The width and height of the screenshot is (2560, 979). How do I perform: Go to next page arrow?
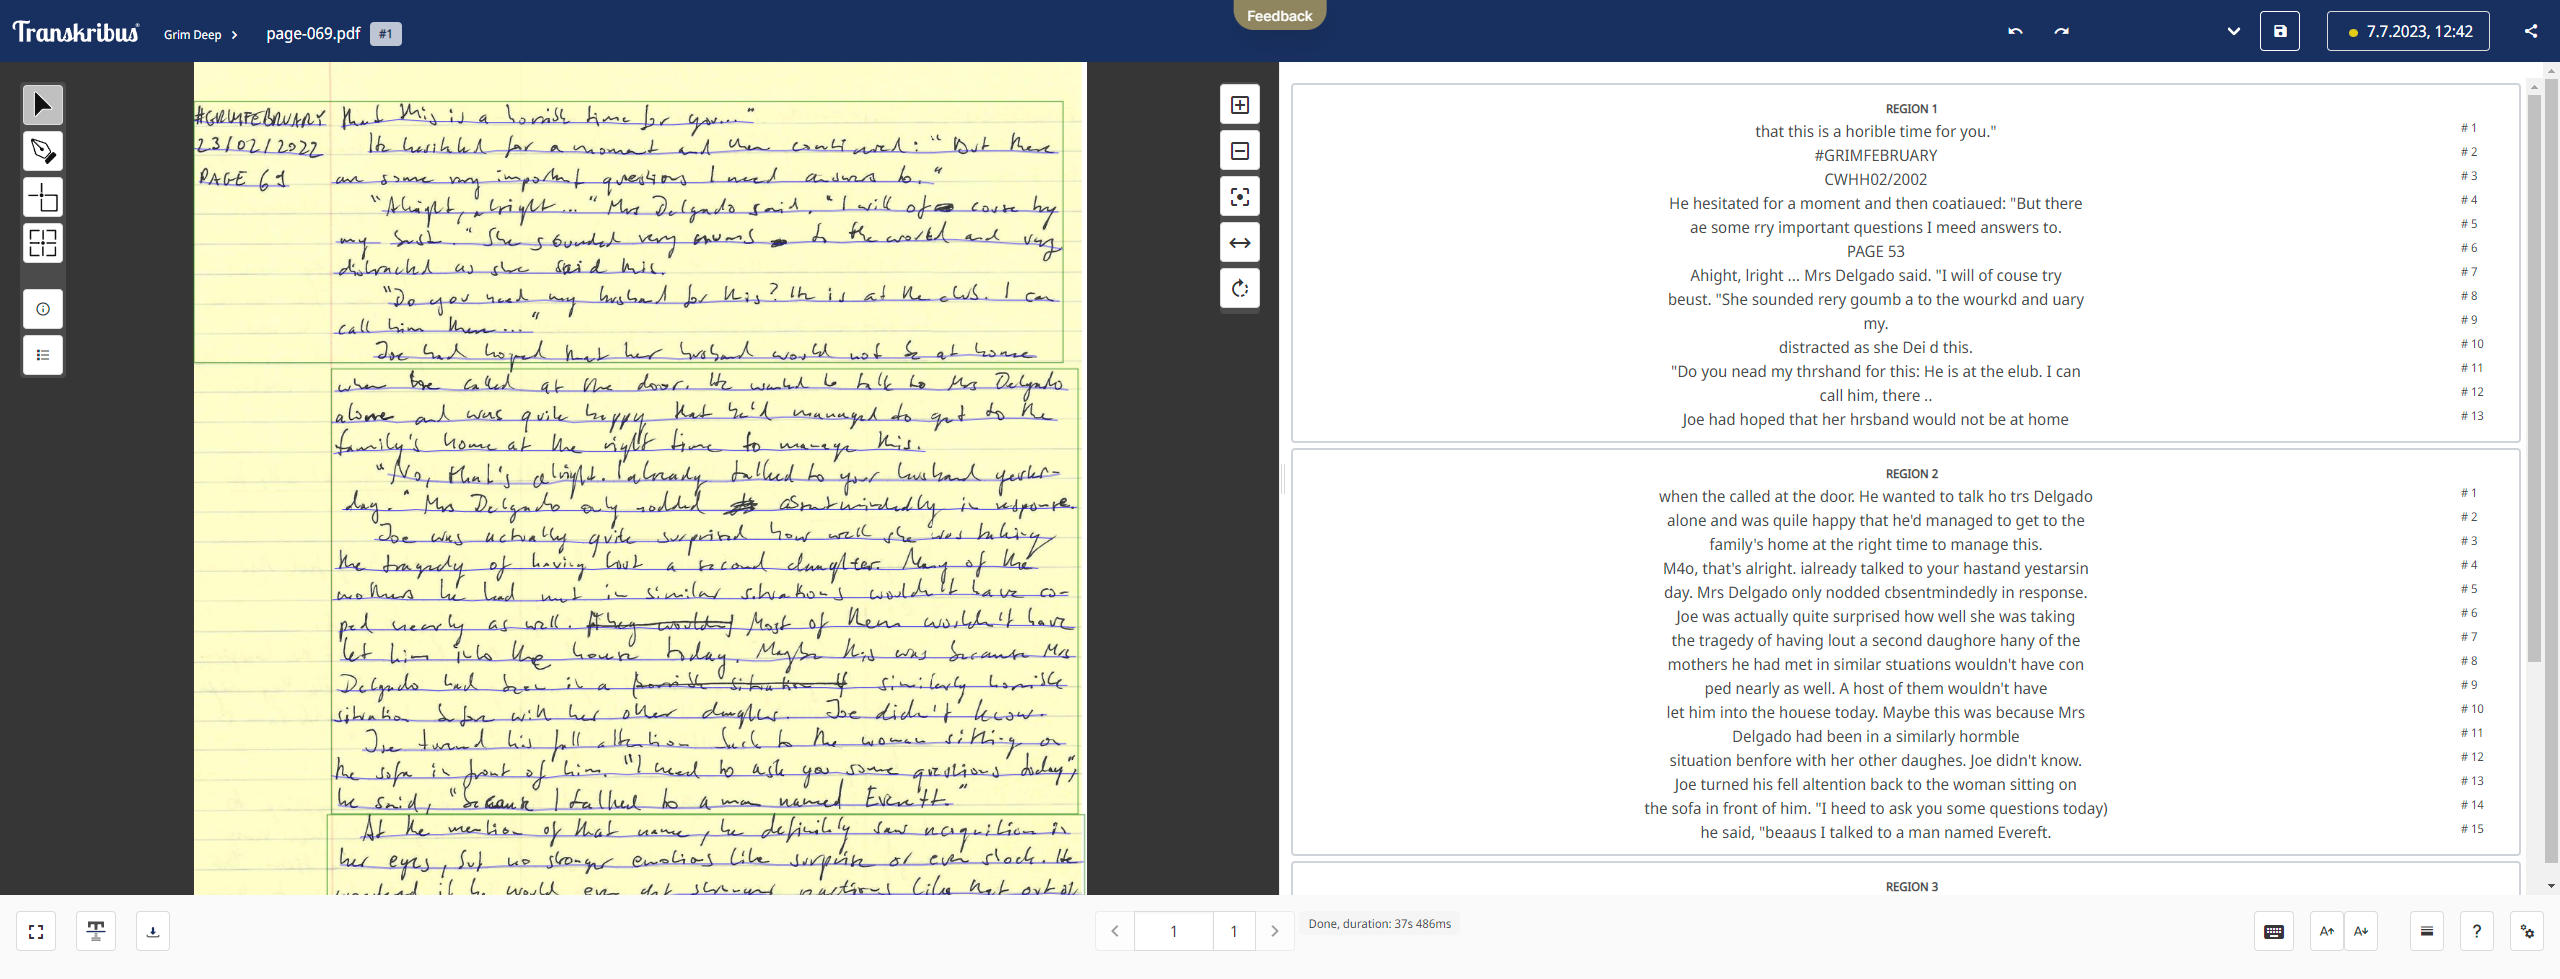[x=1274, y=931]
